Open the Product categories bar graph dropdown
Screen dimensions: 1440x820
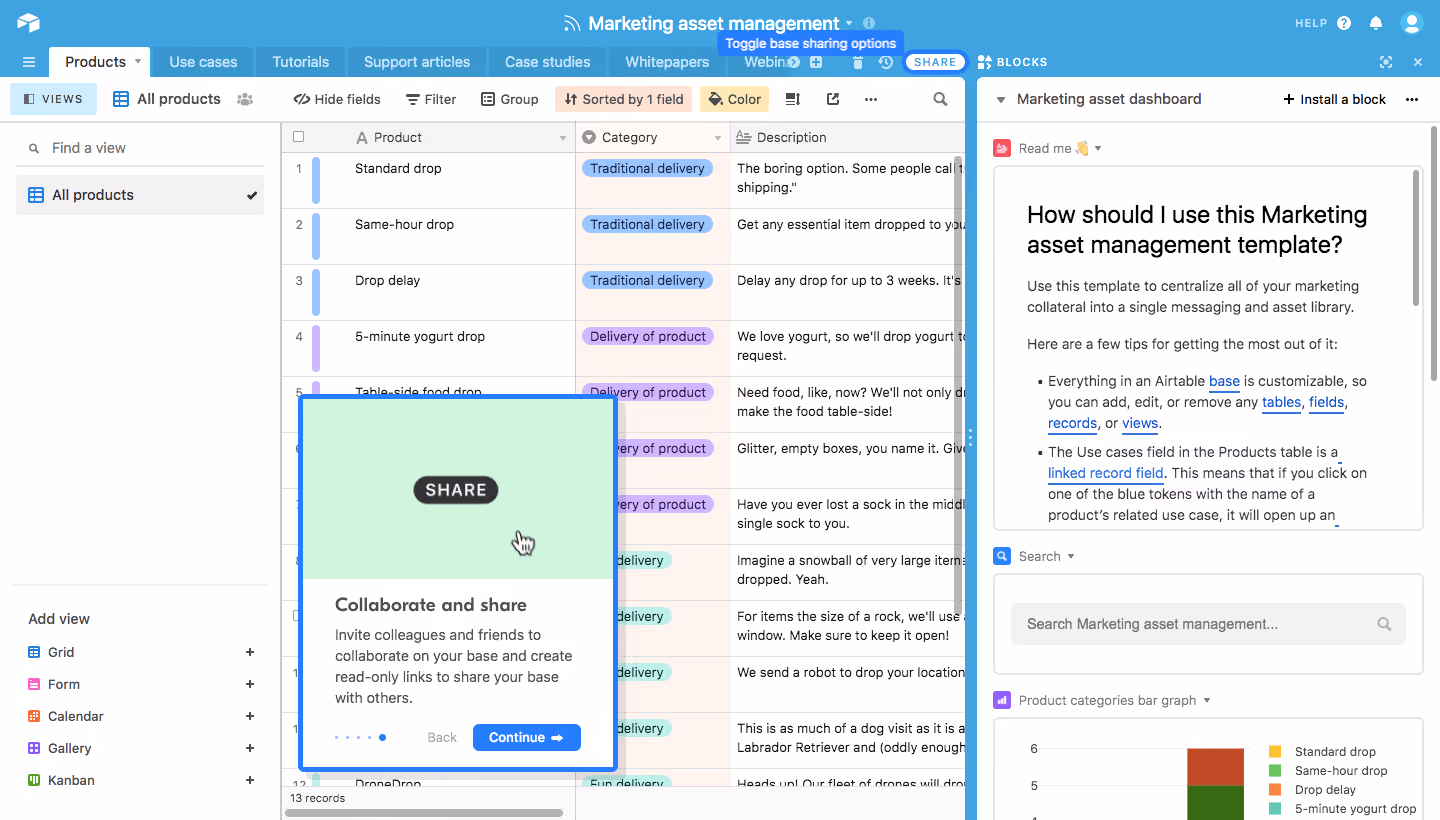coord(1207,700)
